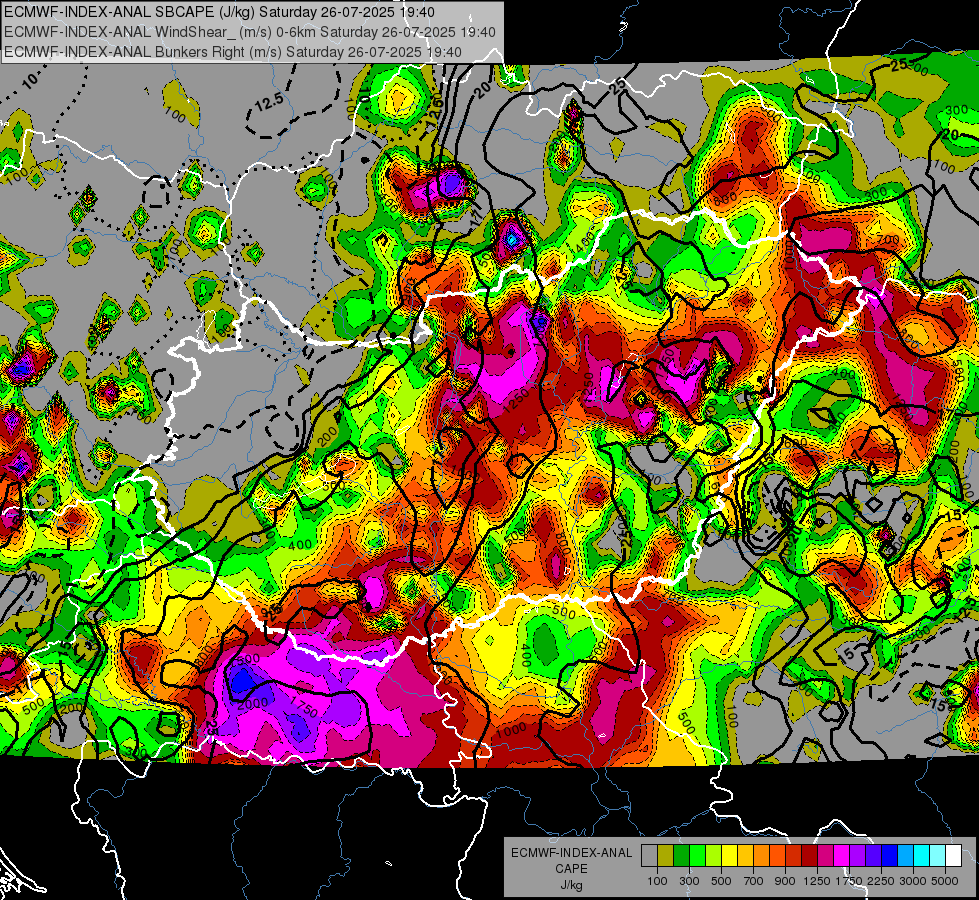Select the Bunkers Right title line

(x=233, y=52)
